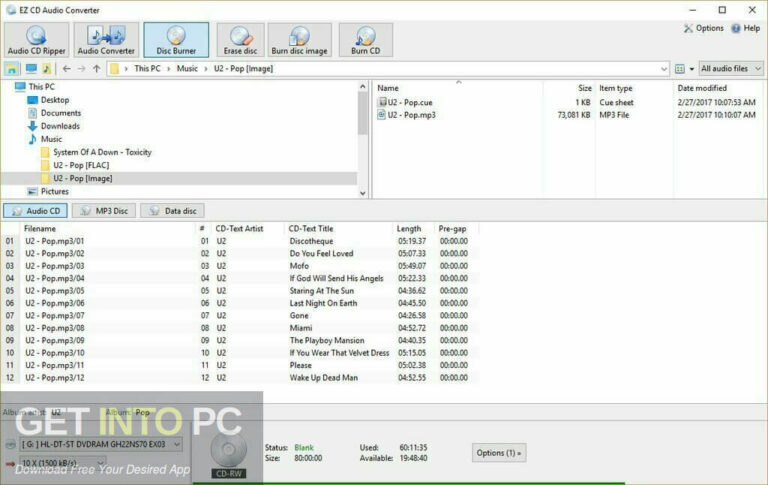The height and width of the screenshot is (485, 768).
Task: Select Downloads in the folder tree
Action: pos(60,126)
